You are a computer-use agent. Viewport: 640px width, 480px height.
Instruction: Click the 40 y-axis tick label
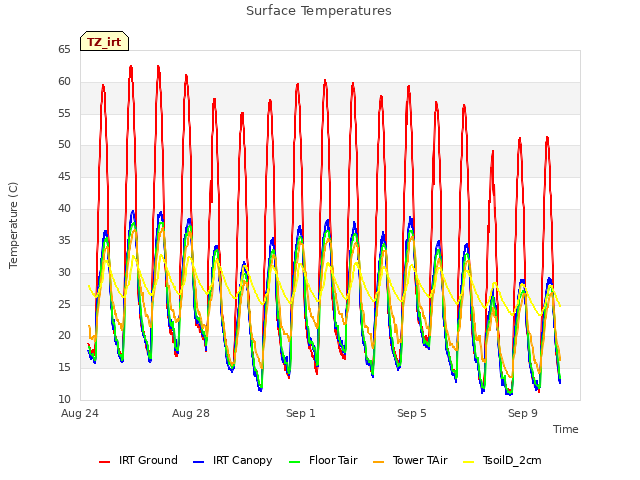click(x=64, y=209)
